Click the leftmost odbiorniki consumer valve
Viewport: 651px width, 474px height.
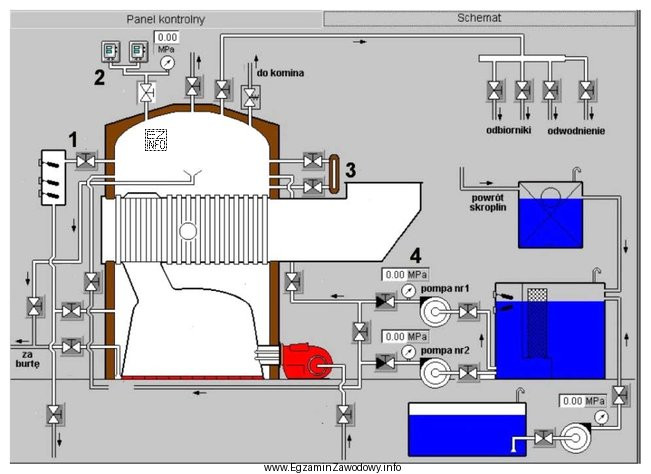495,91
